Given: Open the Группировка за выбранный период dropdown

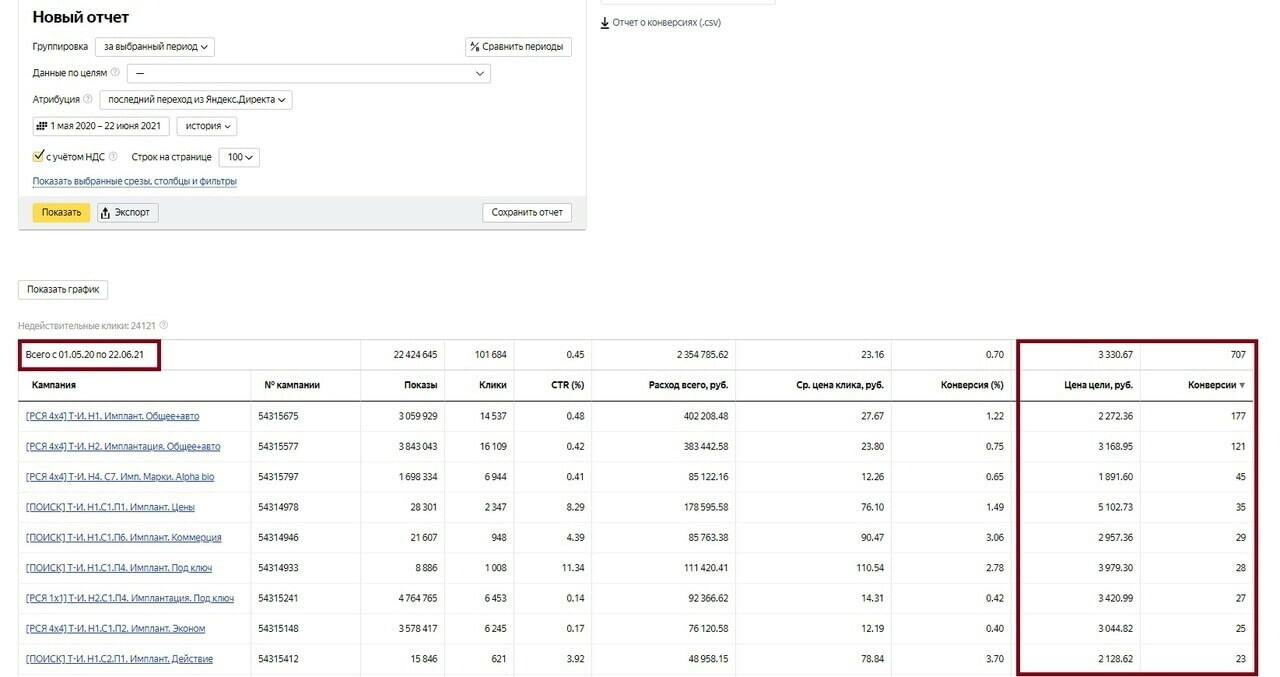Looking at the screenshot, I should click(155, 46).
